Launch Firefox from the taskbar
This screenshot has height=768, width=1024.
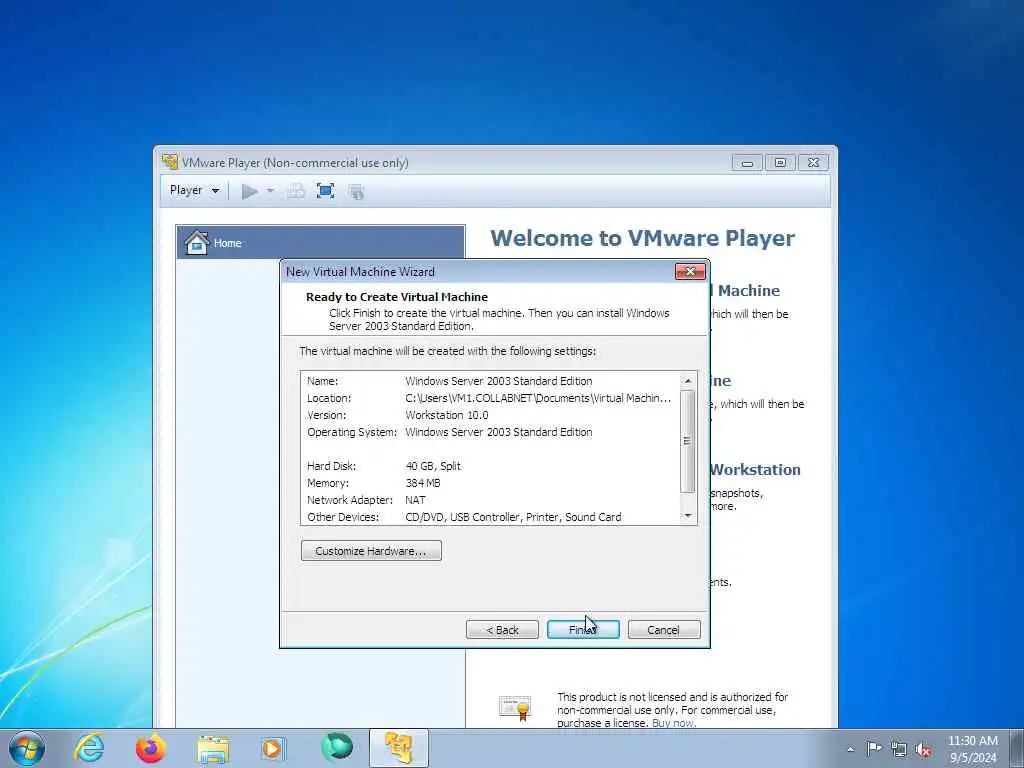click(151, 748)
